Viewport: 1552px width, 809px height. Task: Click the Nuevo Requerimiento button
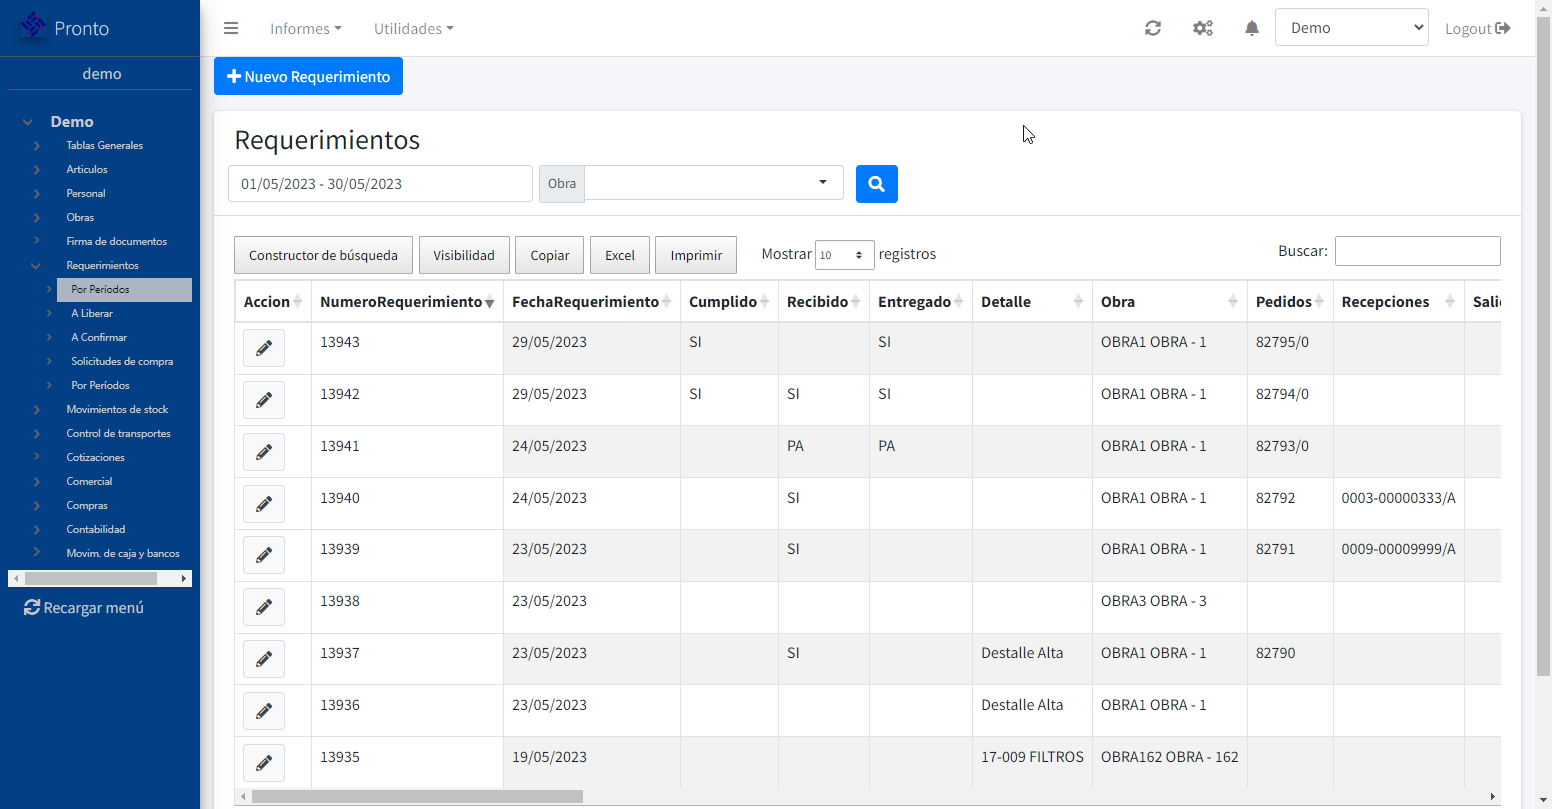pyautogui.click(x=308, y=76)
